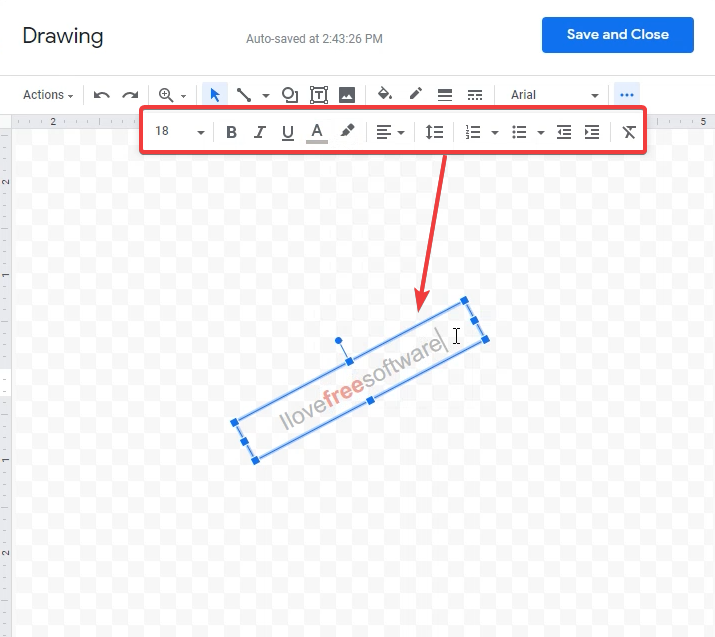Decrease the indent
The height and width of the screenshot is (637, 715).
click(564, 132)
